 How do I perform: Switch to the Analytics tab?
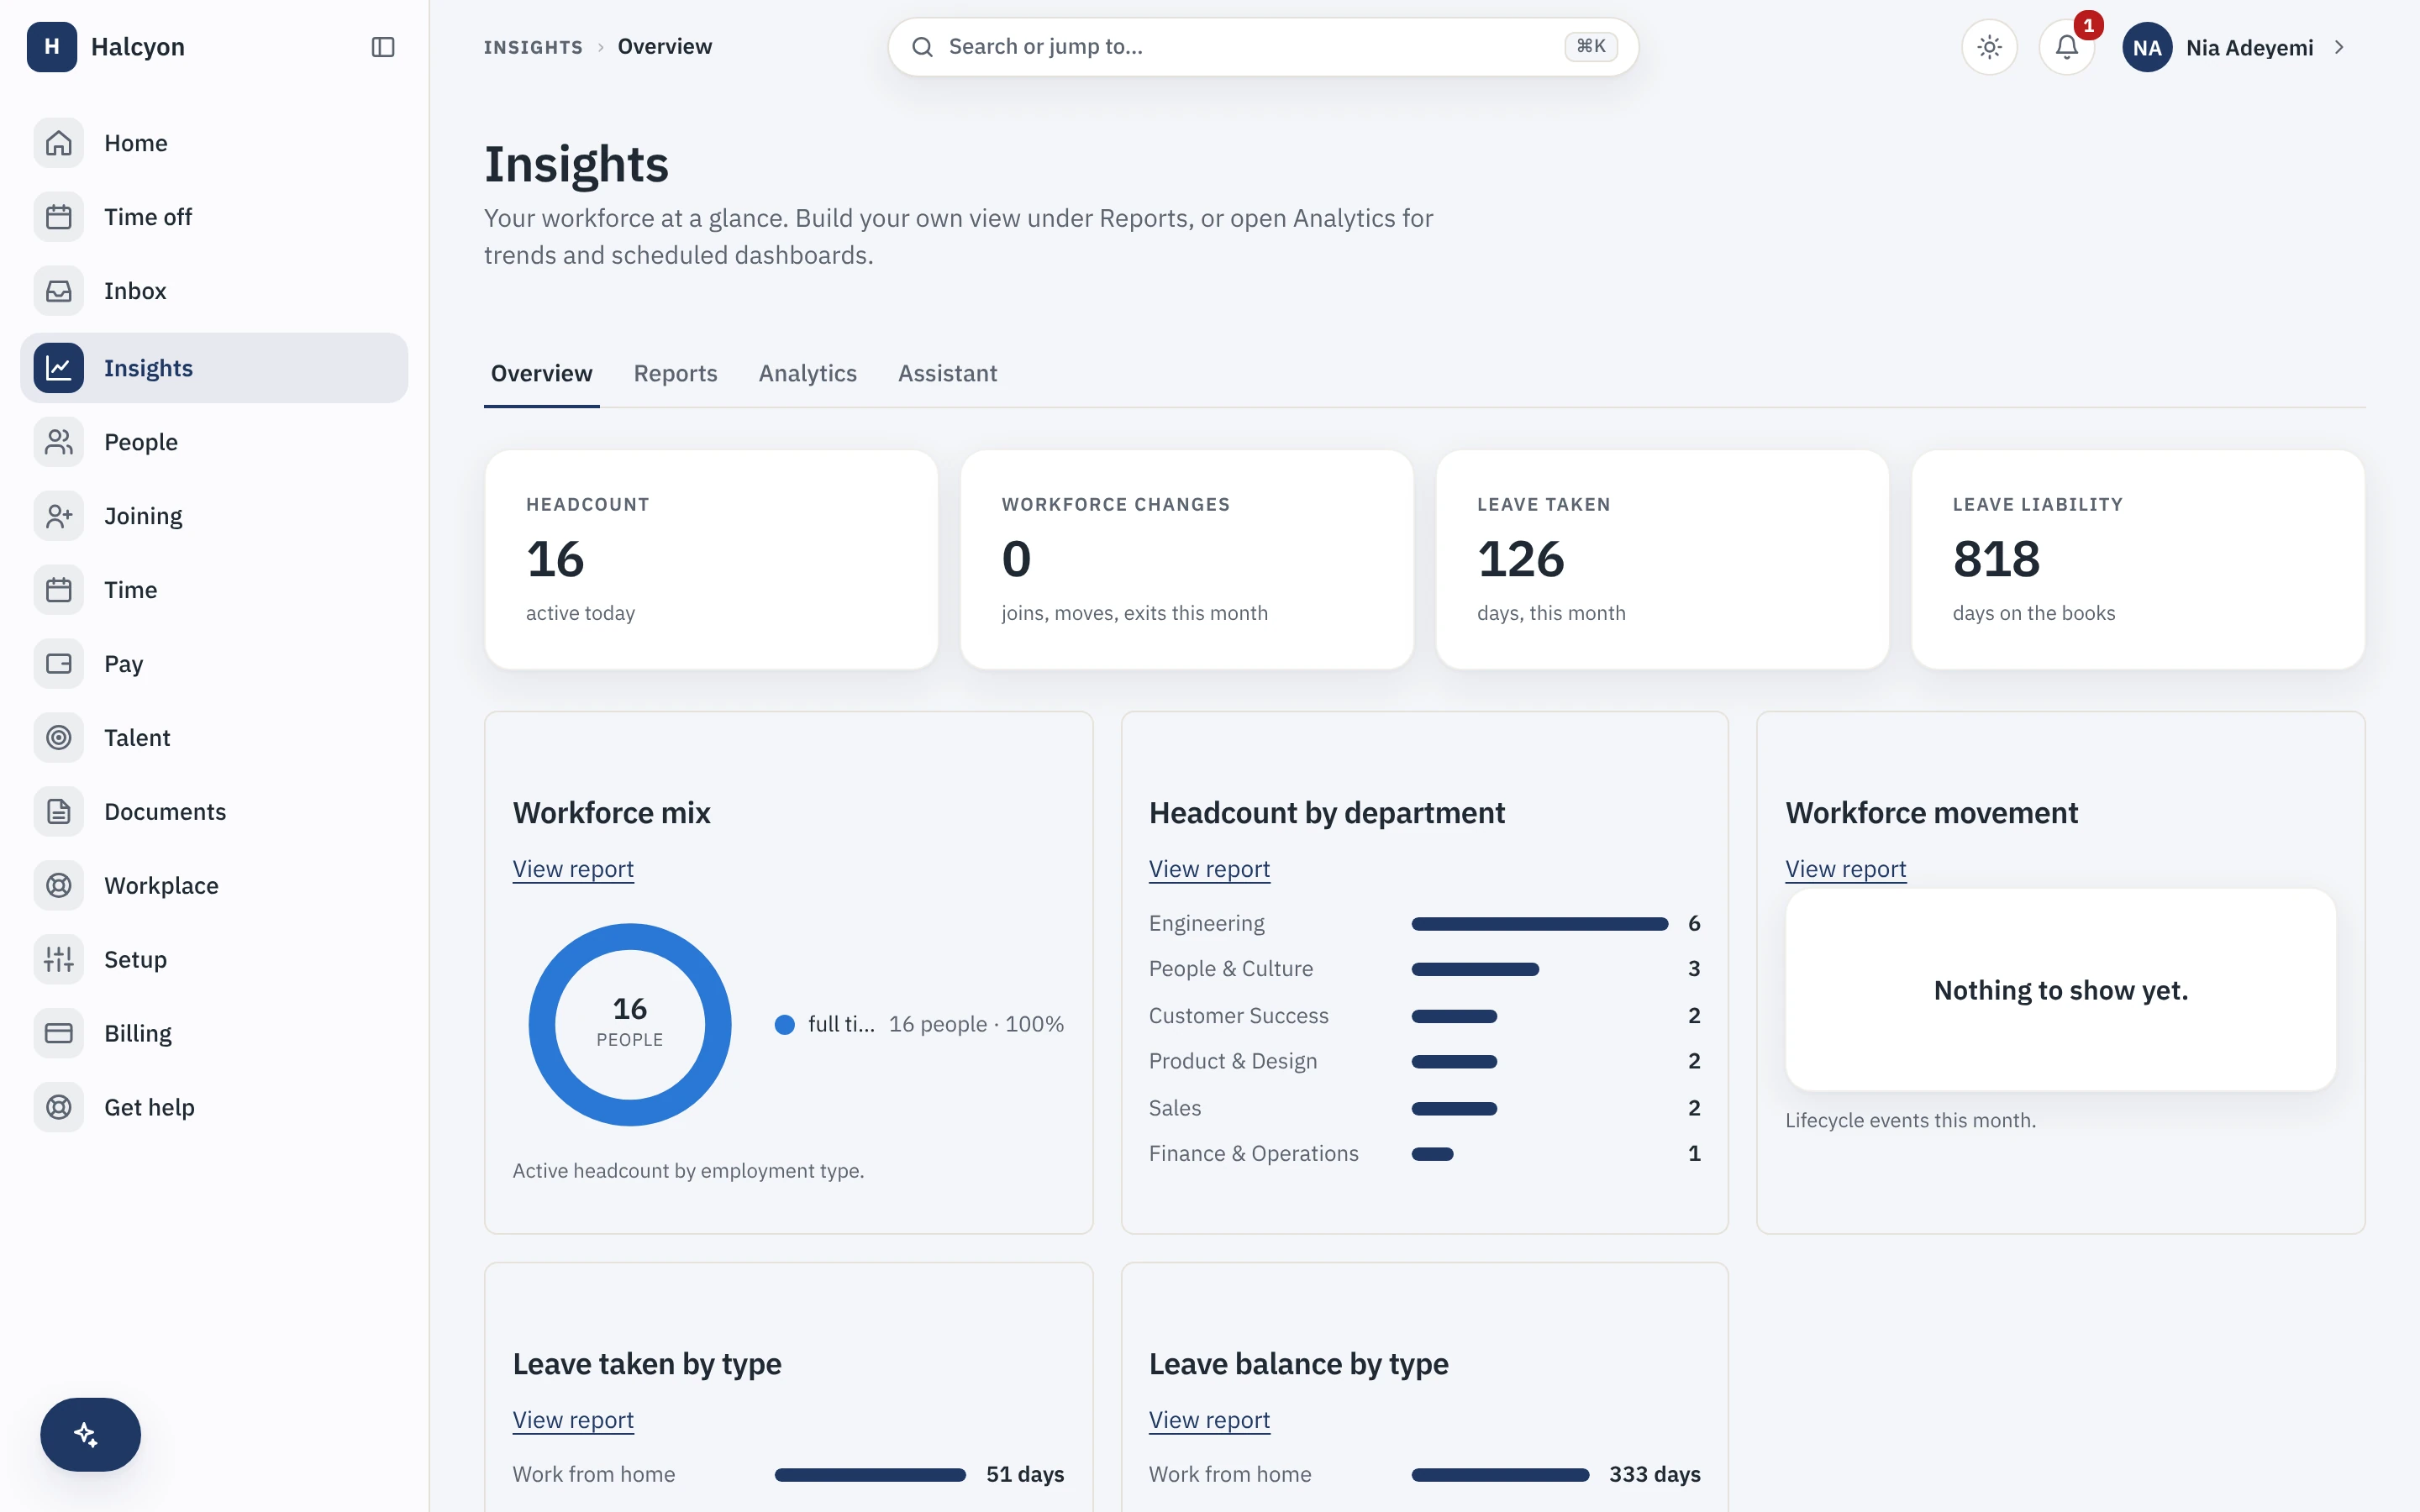tap(808, 373)
